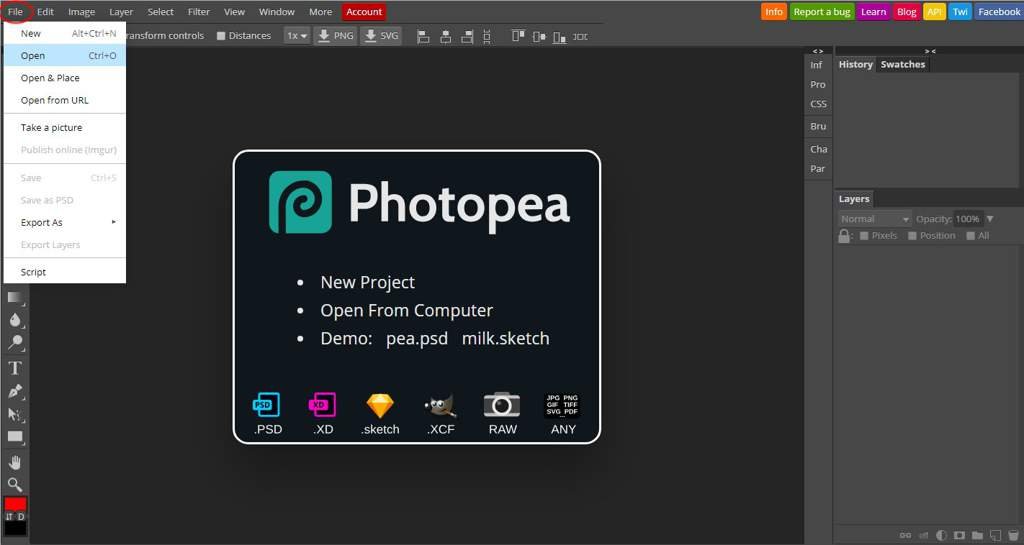Select the Blur droplet tool

[15, 320]
